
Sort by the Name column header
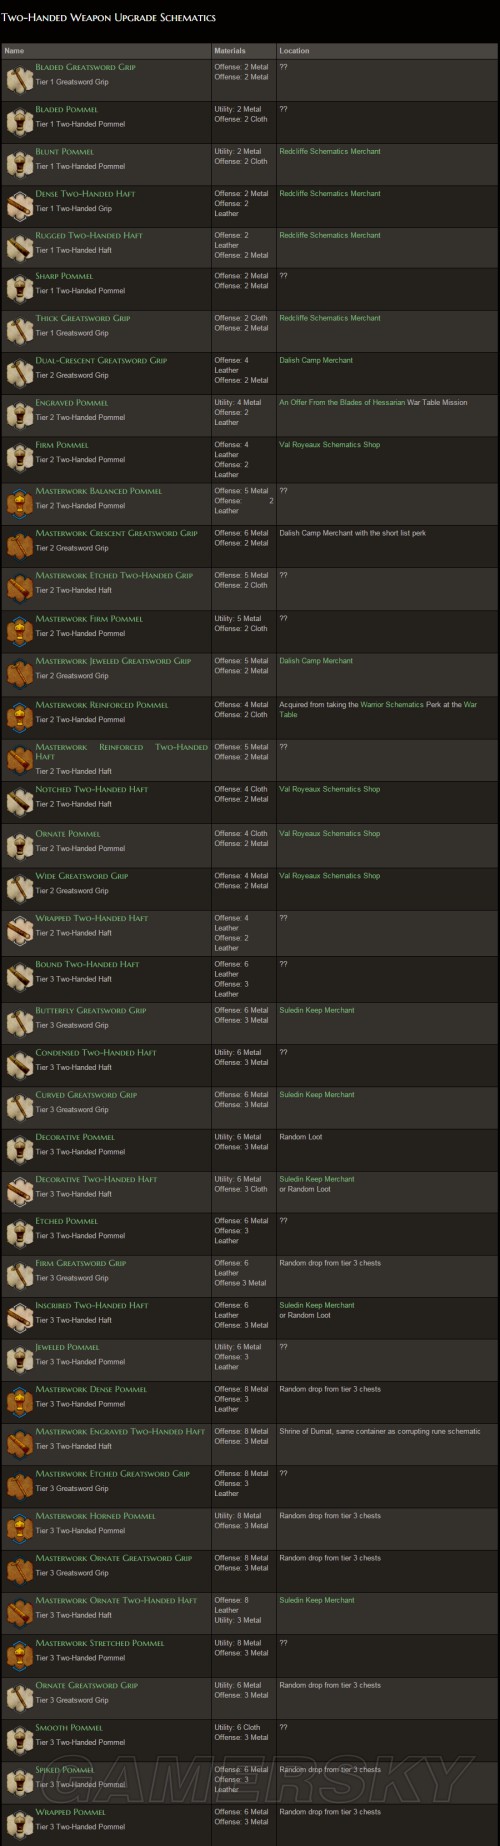click(14, 50)
